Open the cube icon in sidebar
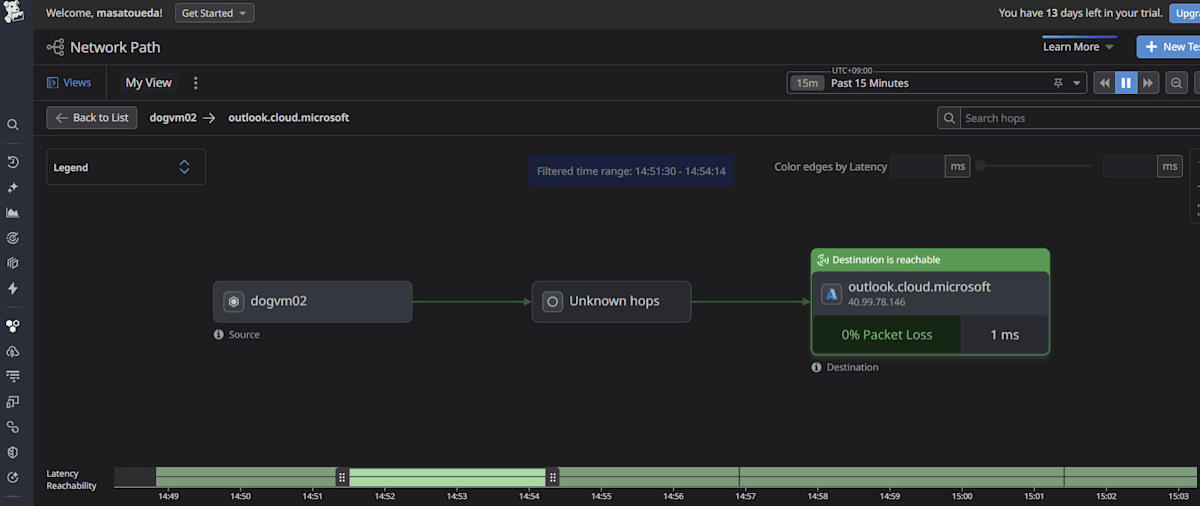 pyautogui.click(x=13, y=263)
